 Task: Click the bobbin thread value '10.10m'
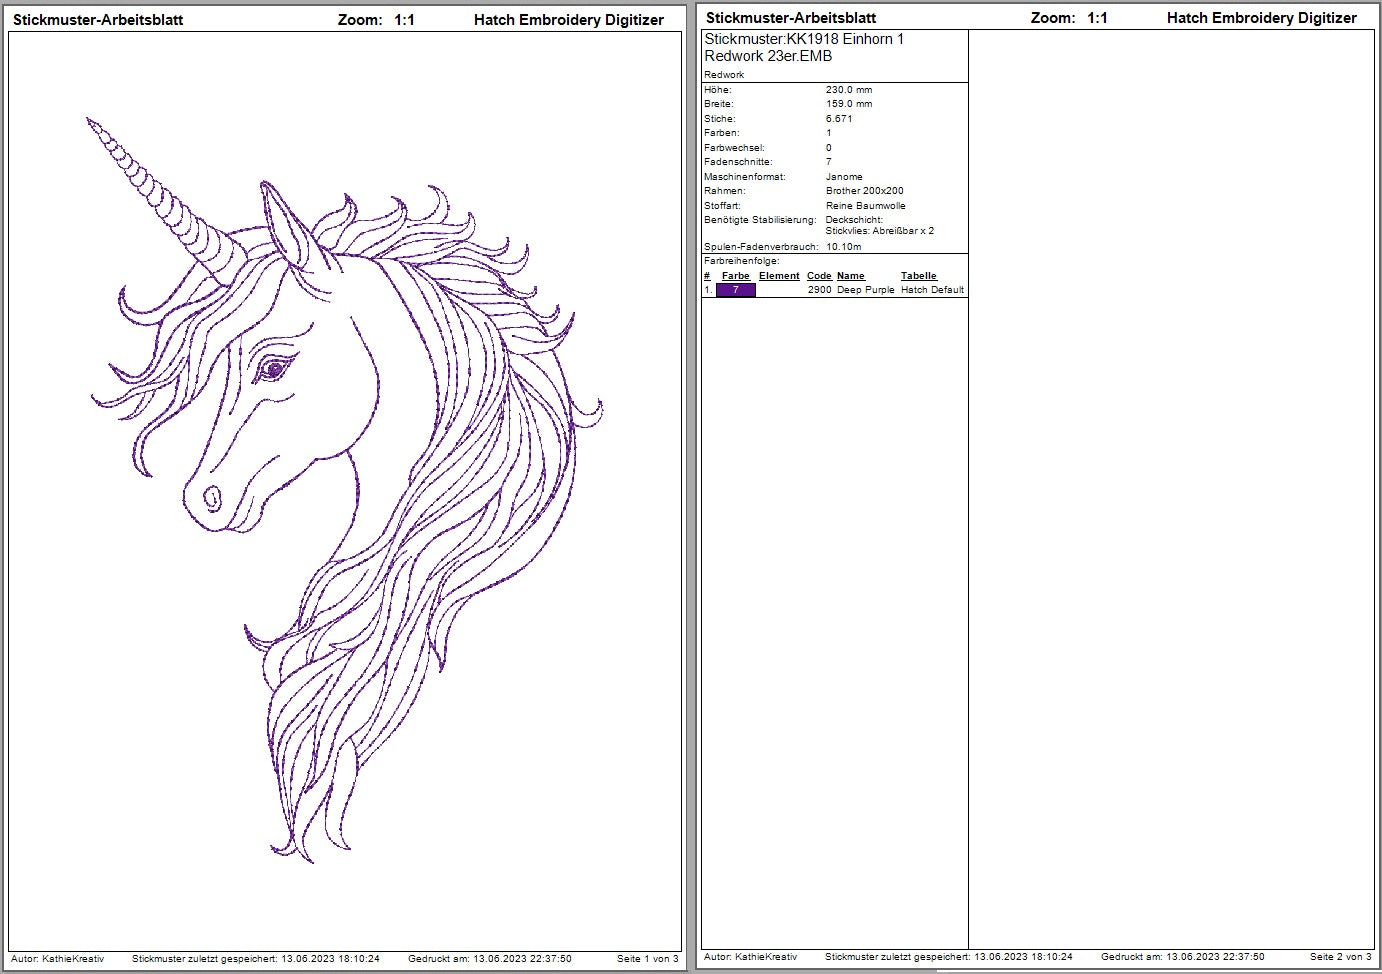[x=844, y=247]
